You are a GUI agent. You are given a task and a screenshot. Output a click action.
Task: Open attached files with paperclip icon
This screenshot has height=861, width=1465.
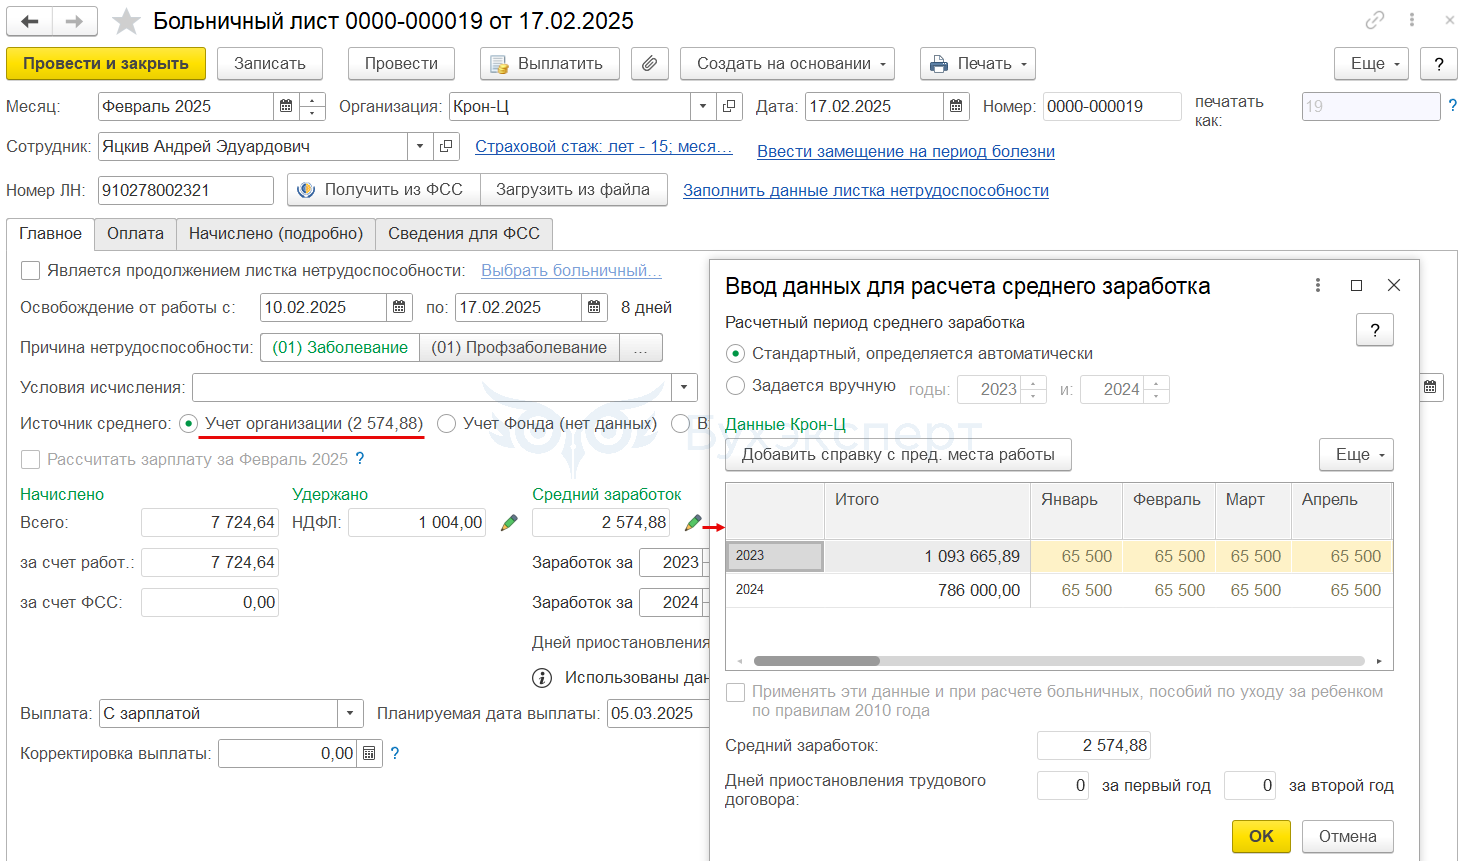pyautogui.click(x=649, y=64)
